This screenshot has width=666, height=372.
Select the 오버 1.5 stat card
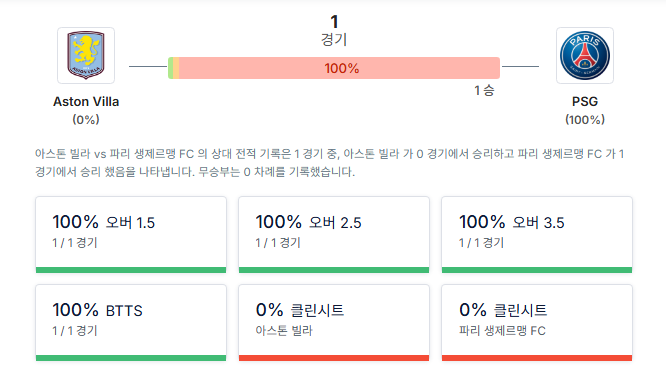(x=131, y=234)
